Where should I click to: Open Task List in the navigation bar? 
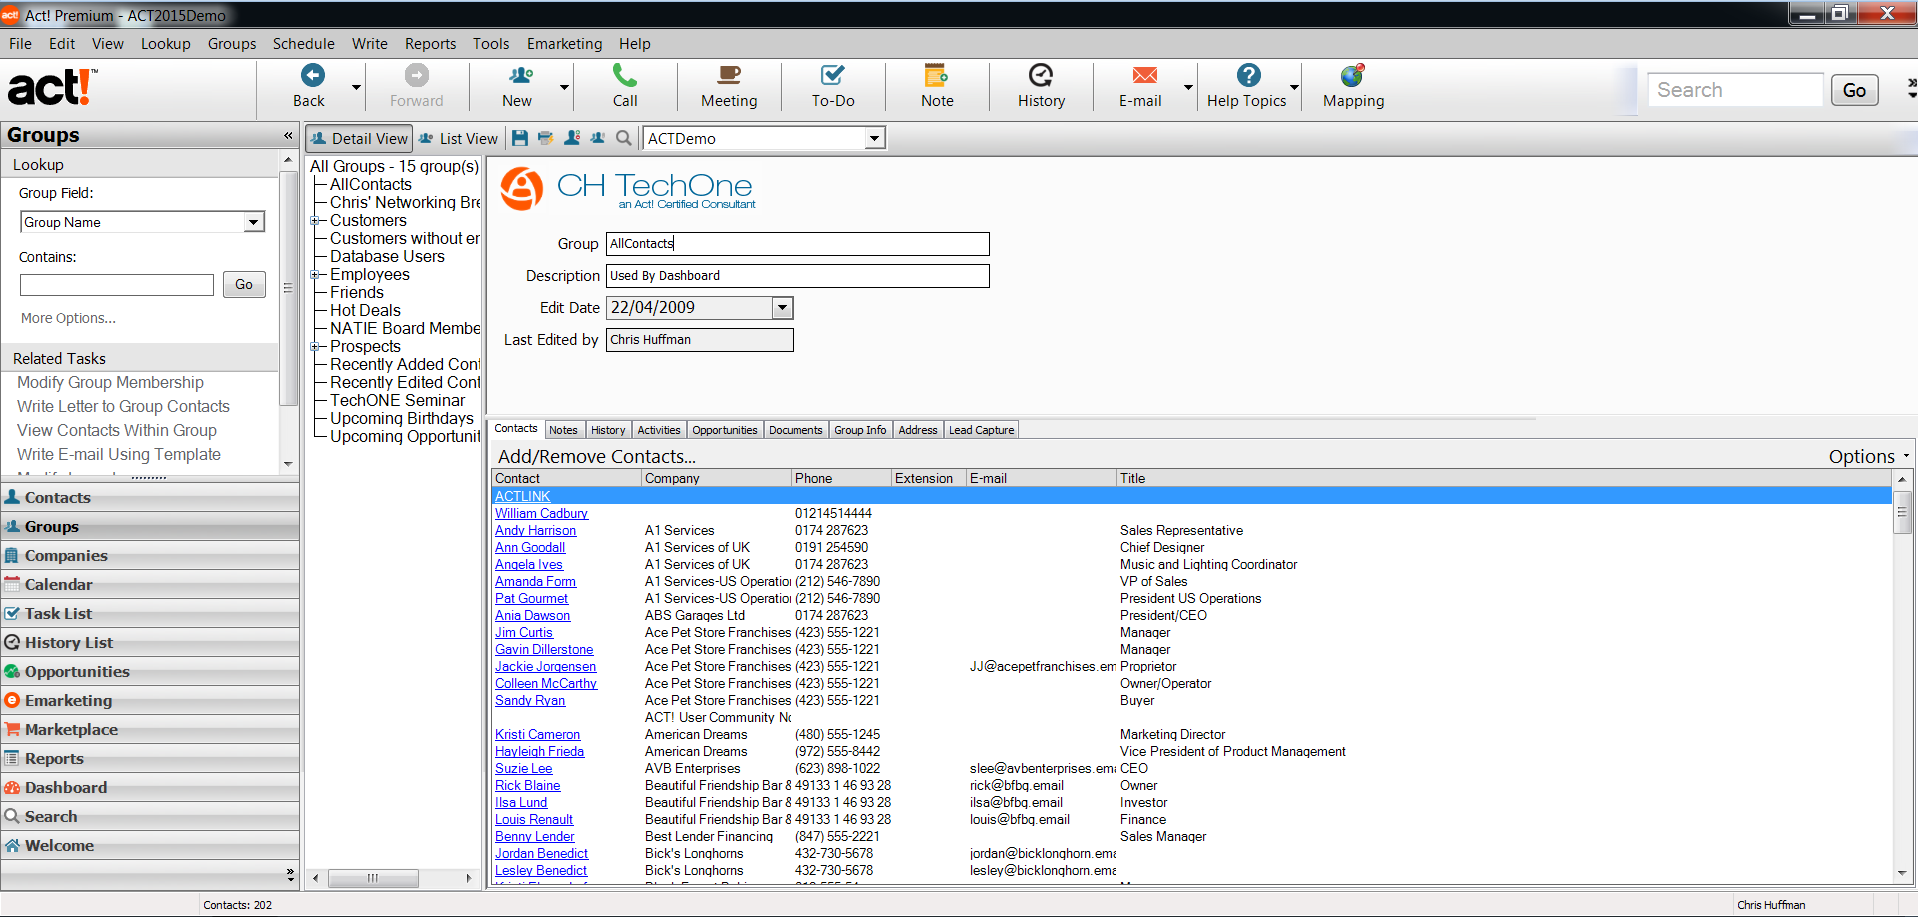tap(150, 613)
